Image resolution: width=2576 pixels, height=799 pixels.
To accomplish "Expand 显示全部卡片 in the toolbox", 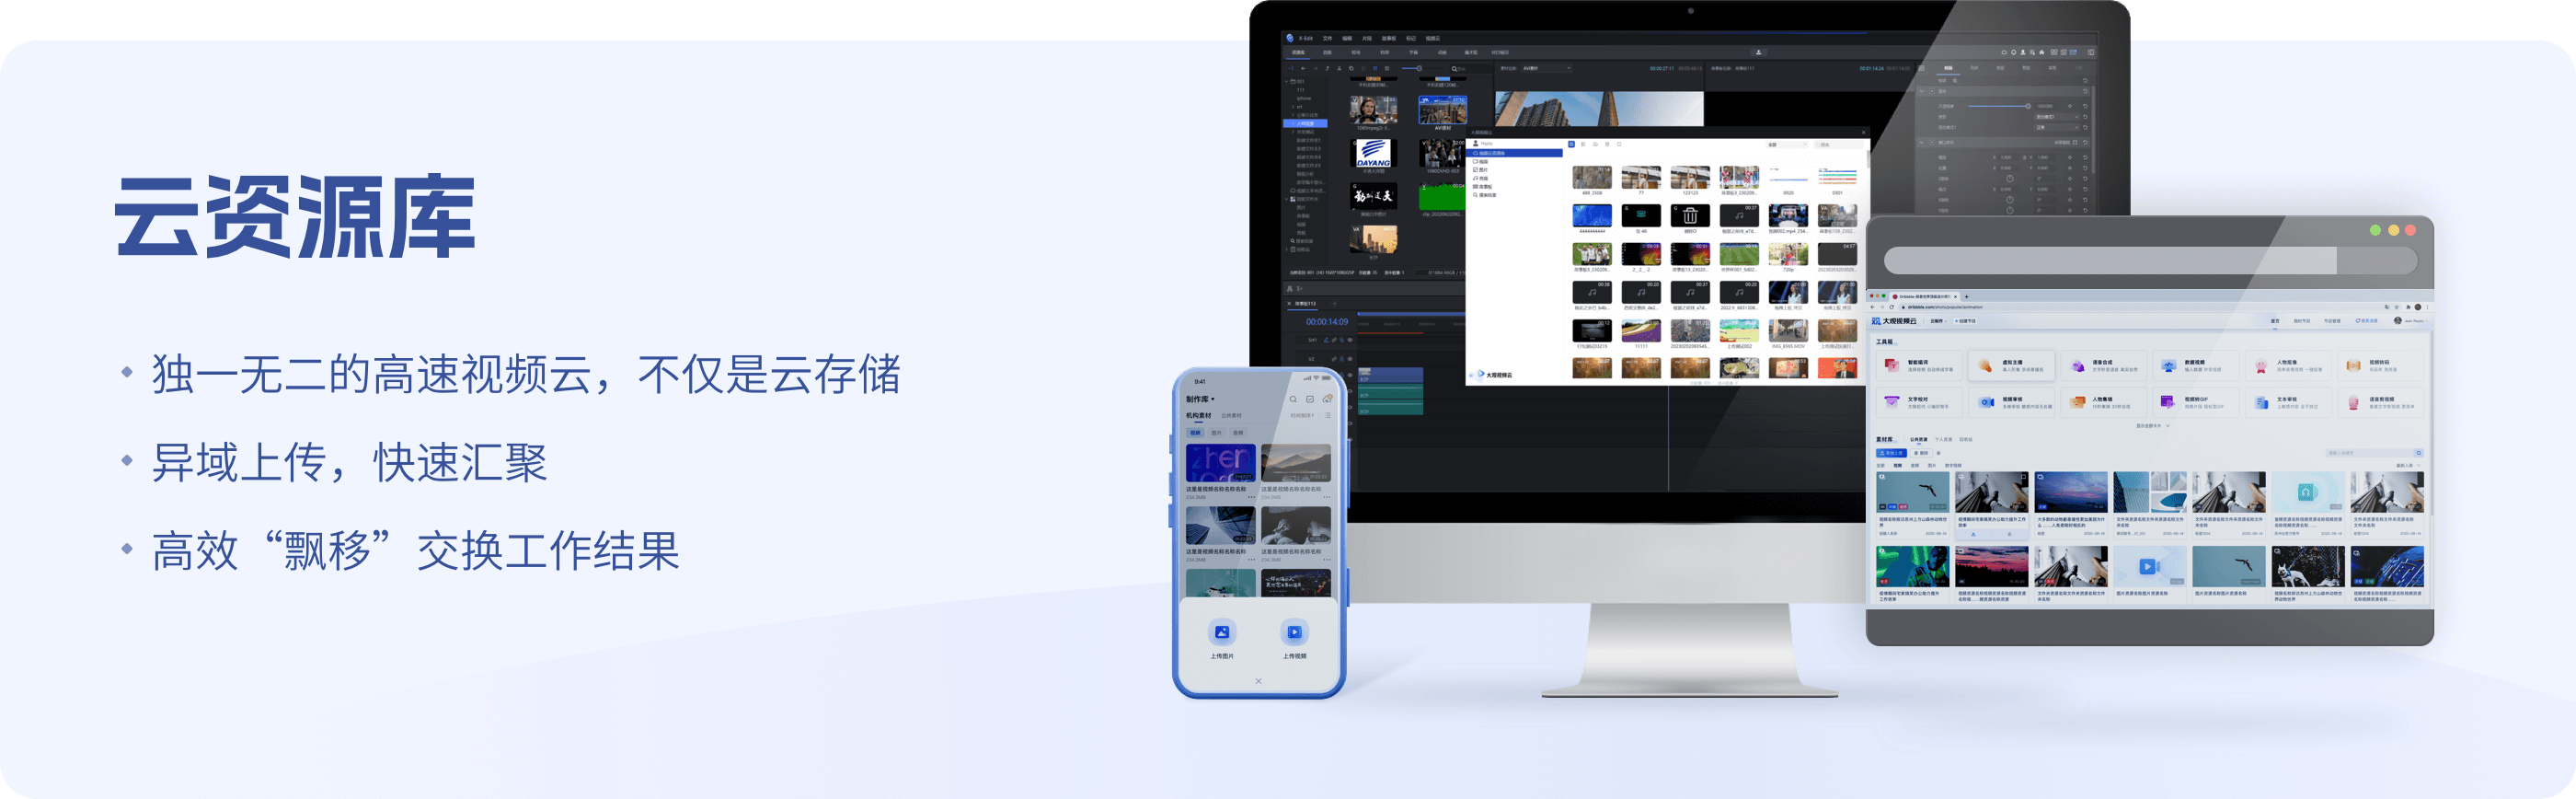I will 2152,426.
